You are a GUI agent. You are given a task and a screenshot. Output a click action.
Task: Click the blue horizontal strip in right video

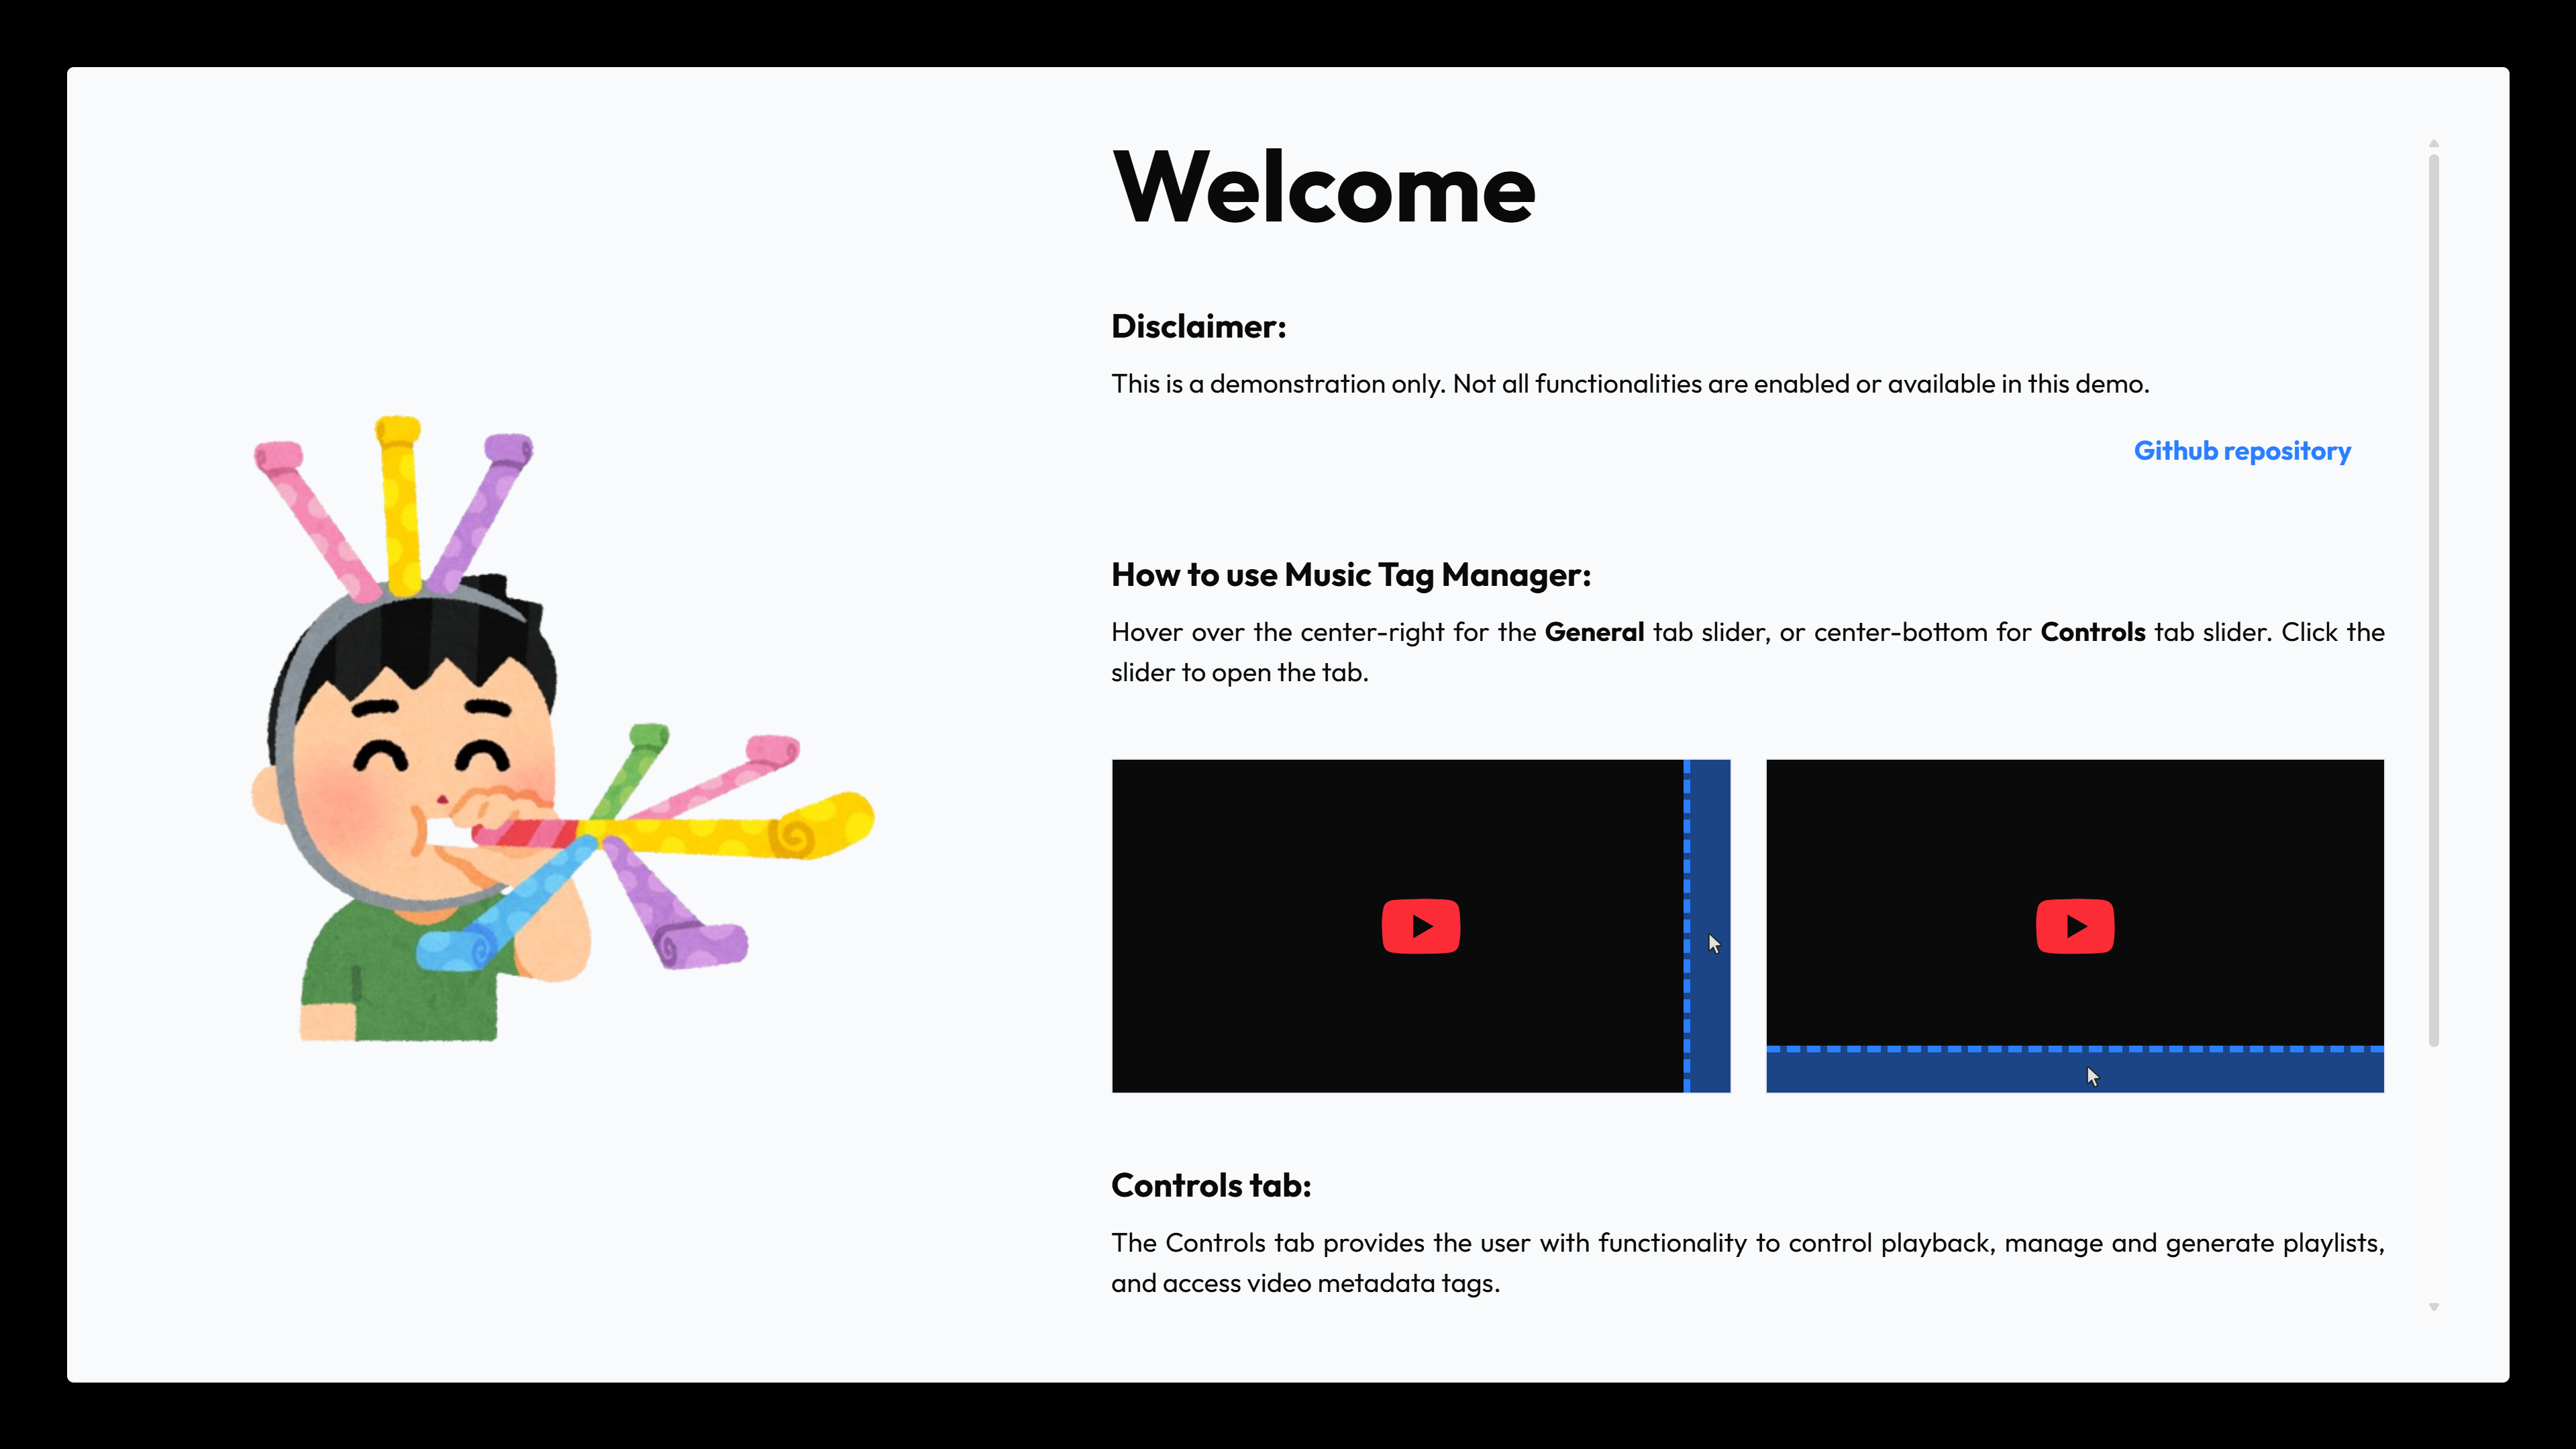(1950, 1072)
